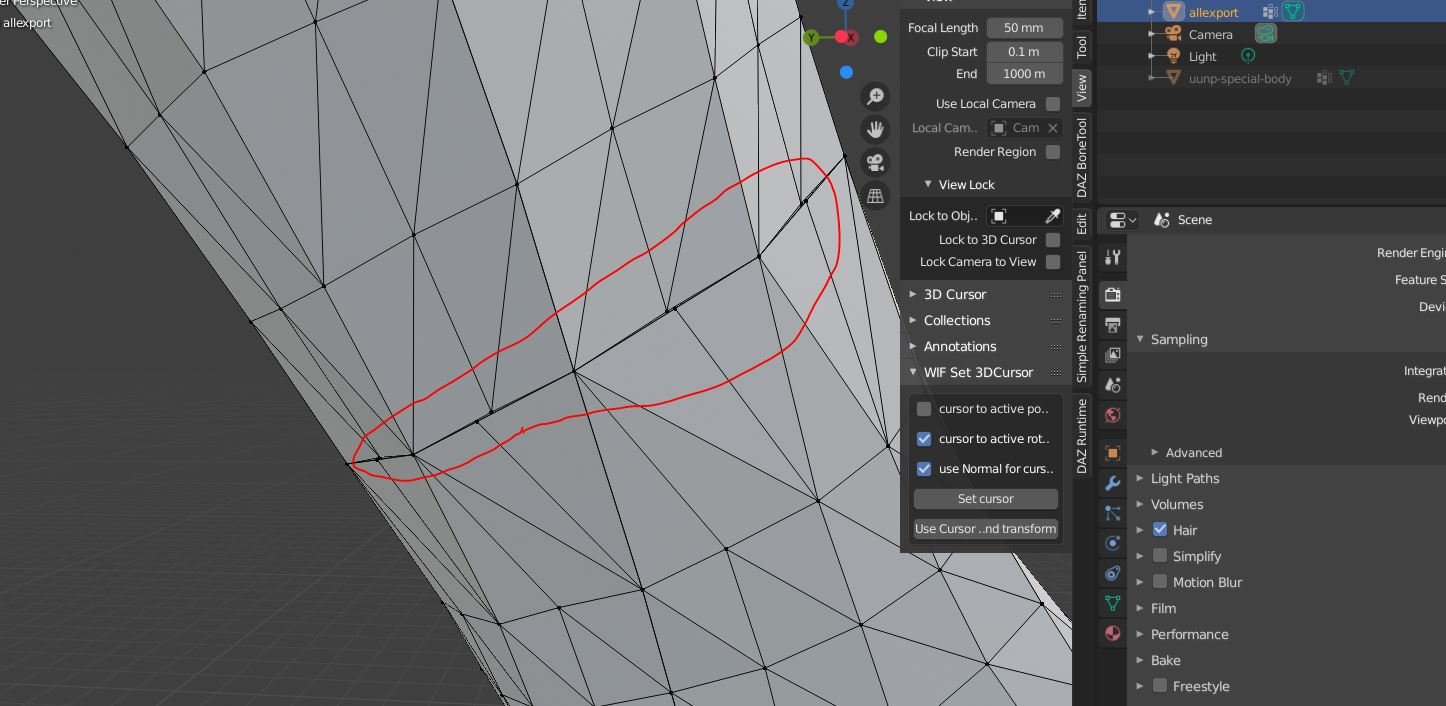Uncheck use Normal for cursor checkbox
This screenshot has height=706, width=1446.
click(x=924, y=469)
